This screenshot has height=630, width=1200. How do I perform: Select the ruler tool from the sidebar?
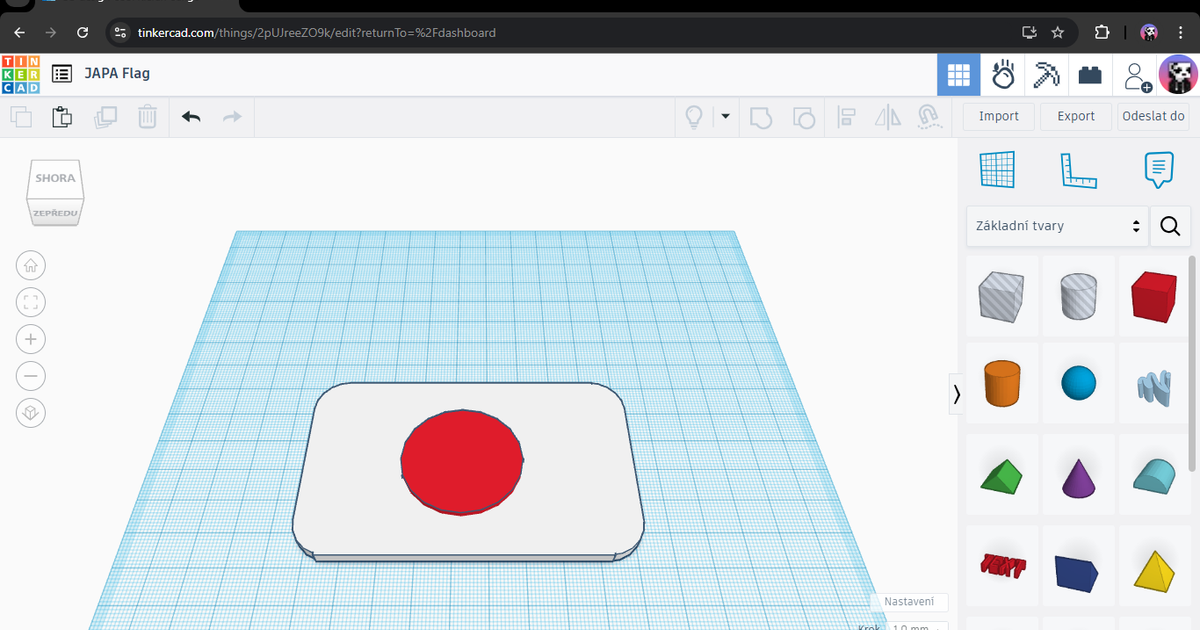(1078, 169)
